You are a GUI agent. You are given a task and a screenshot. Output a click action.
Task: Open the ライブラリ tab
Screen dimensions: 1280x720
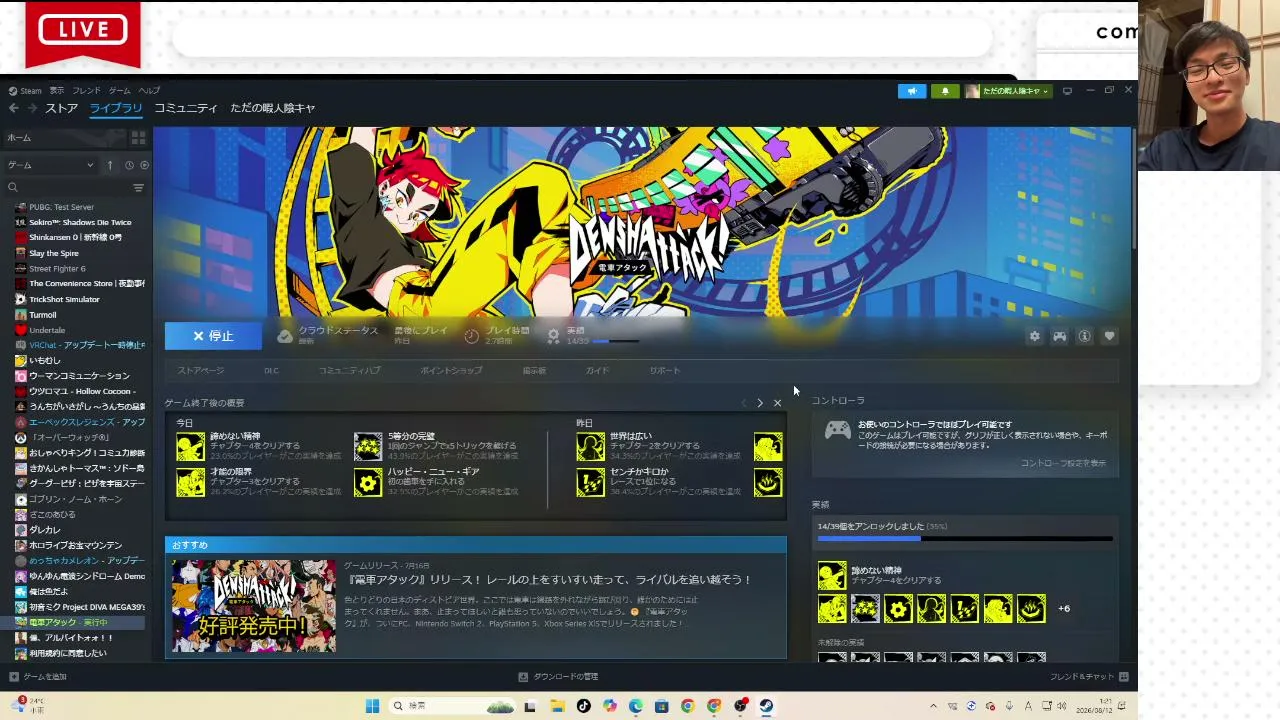[x=116, y=108]
